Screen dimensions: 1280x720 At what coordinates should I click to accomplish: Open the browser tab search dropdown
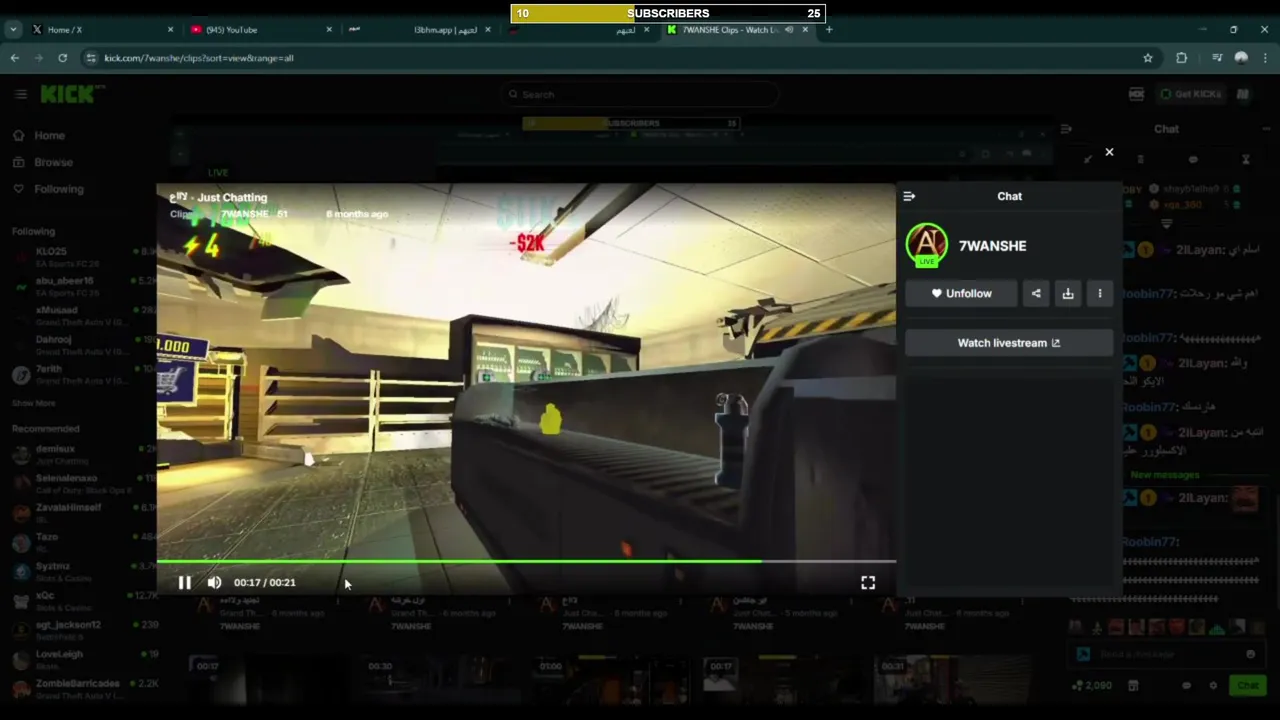pos(13,29)
